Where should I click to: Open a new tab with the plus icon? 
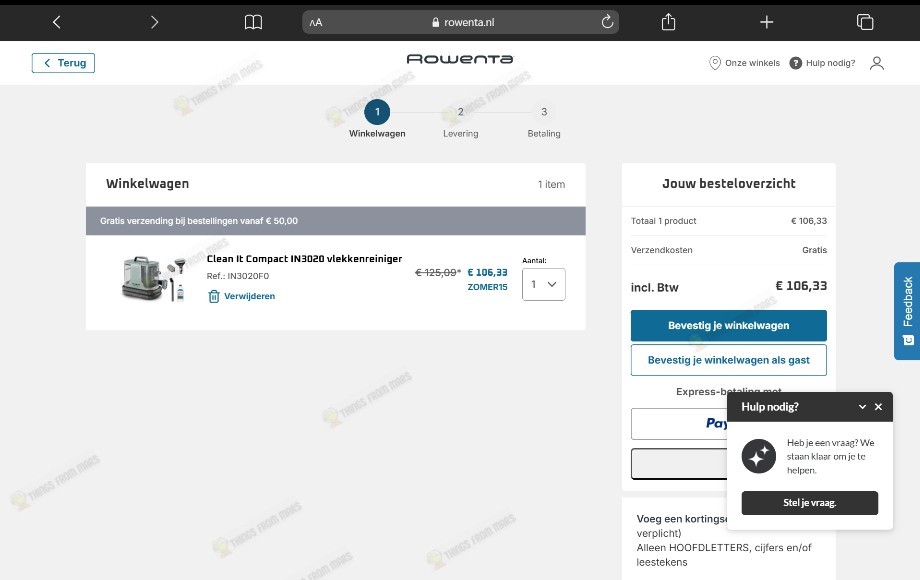[x=766, y=22]
